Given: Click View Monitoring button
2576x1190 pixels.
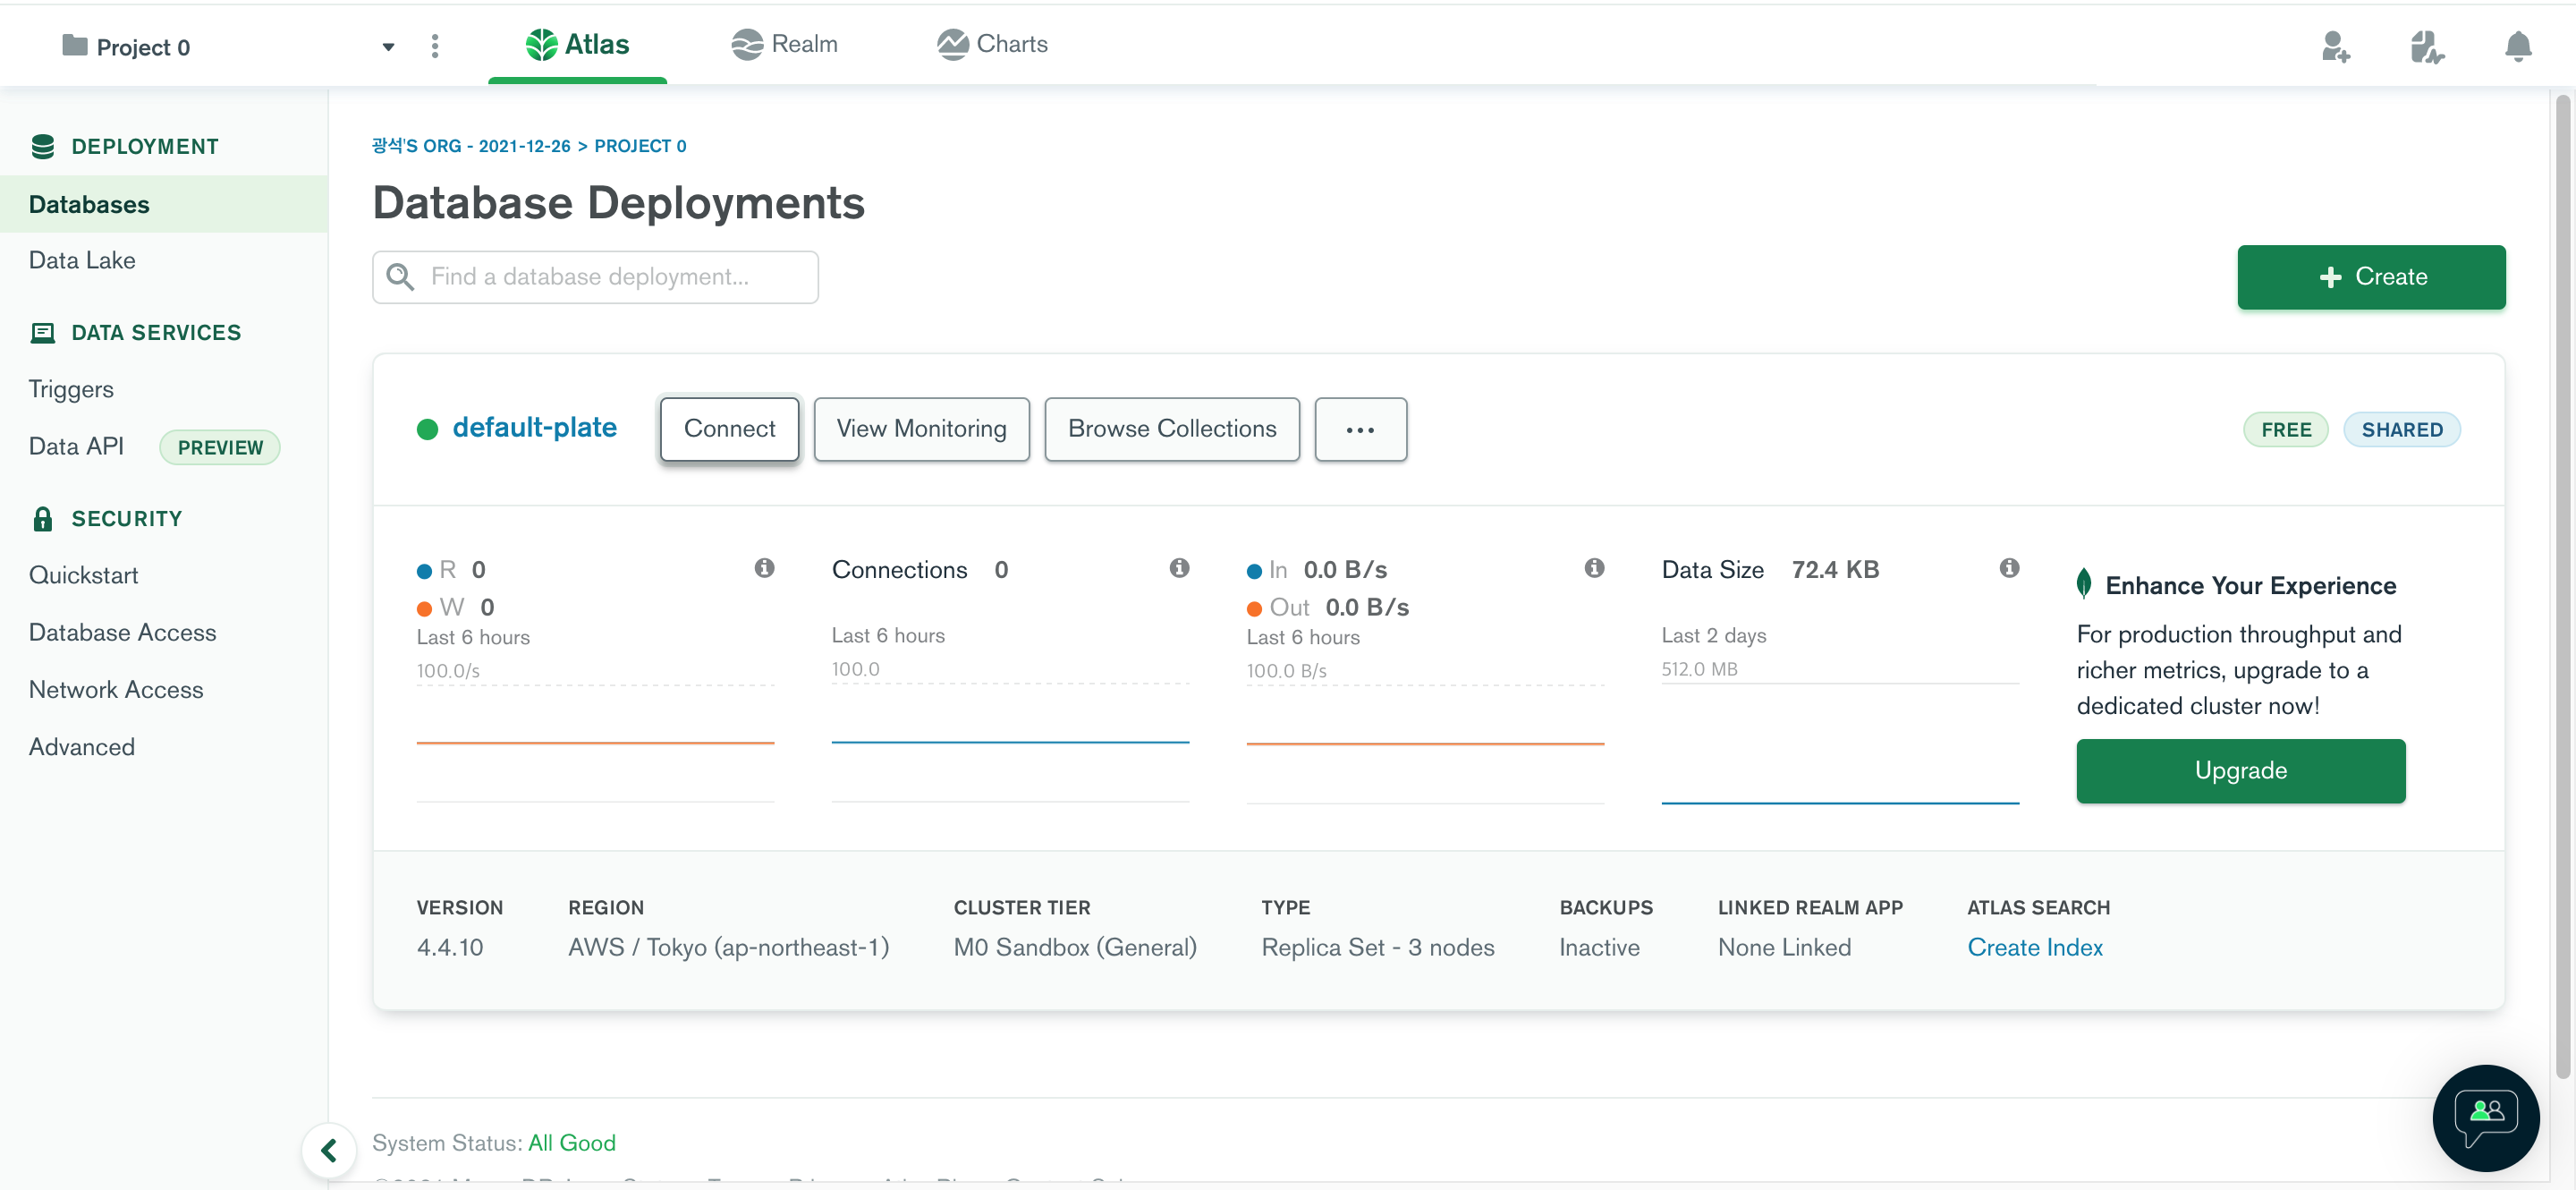Looking at the screenshot, I should tap(921, 429).
